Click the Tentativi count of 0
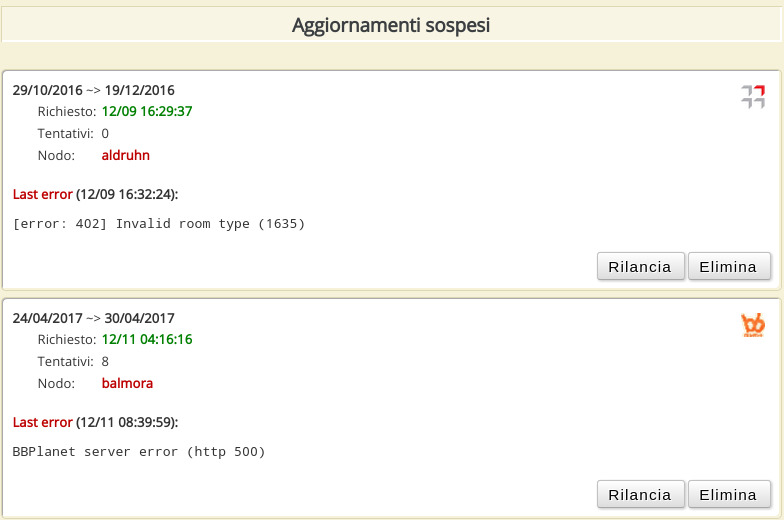 point(105,134)
